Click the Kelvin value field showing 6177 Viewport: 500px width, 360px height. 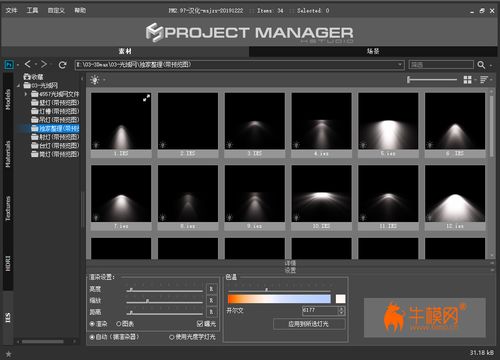coord(320,311)
